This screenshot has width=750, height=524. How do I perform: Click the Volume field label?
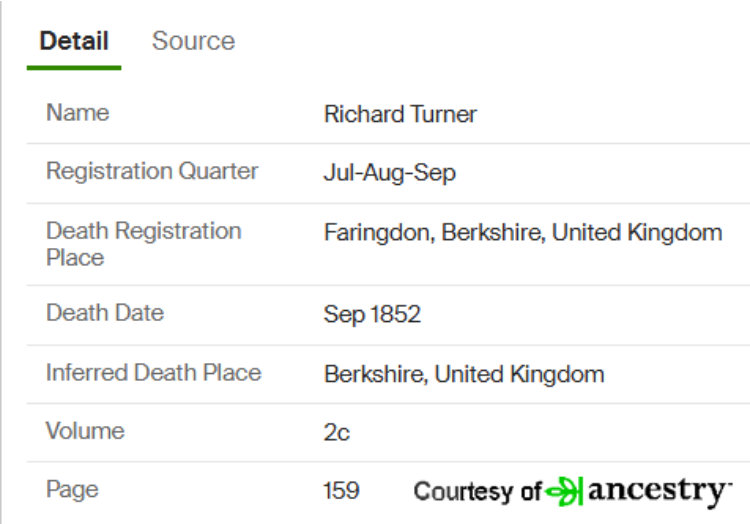[x=85, y=431]
